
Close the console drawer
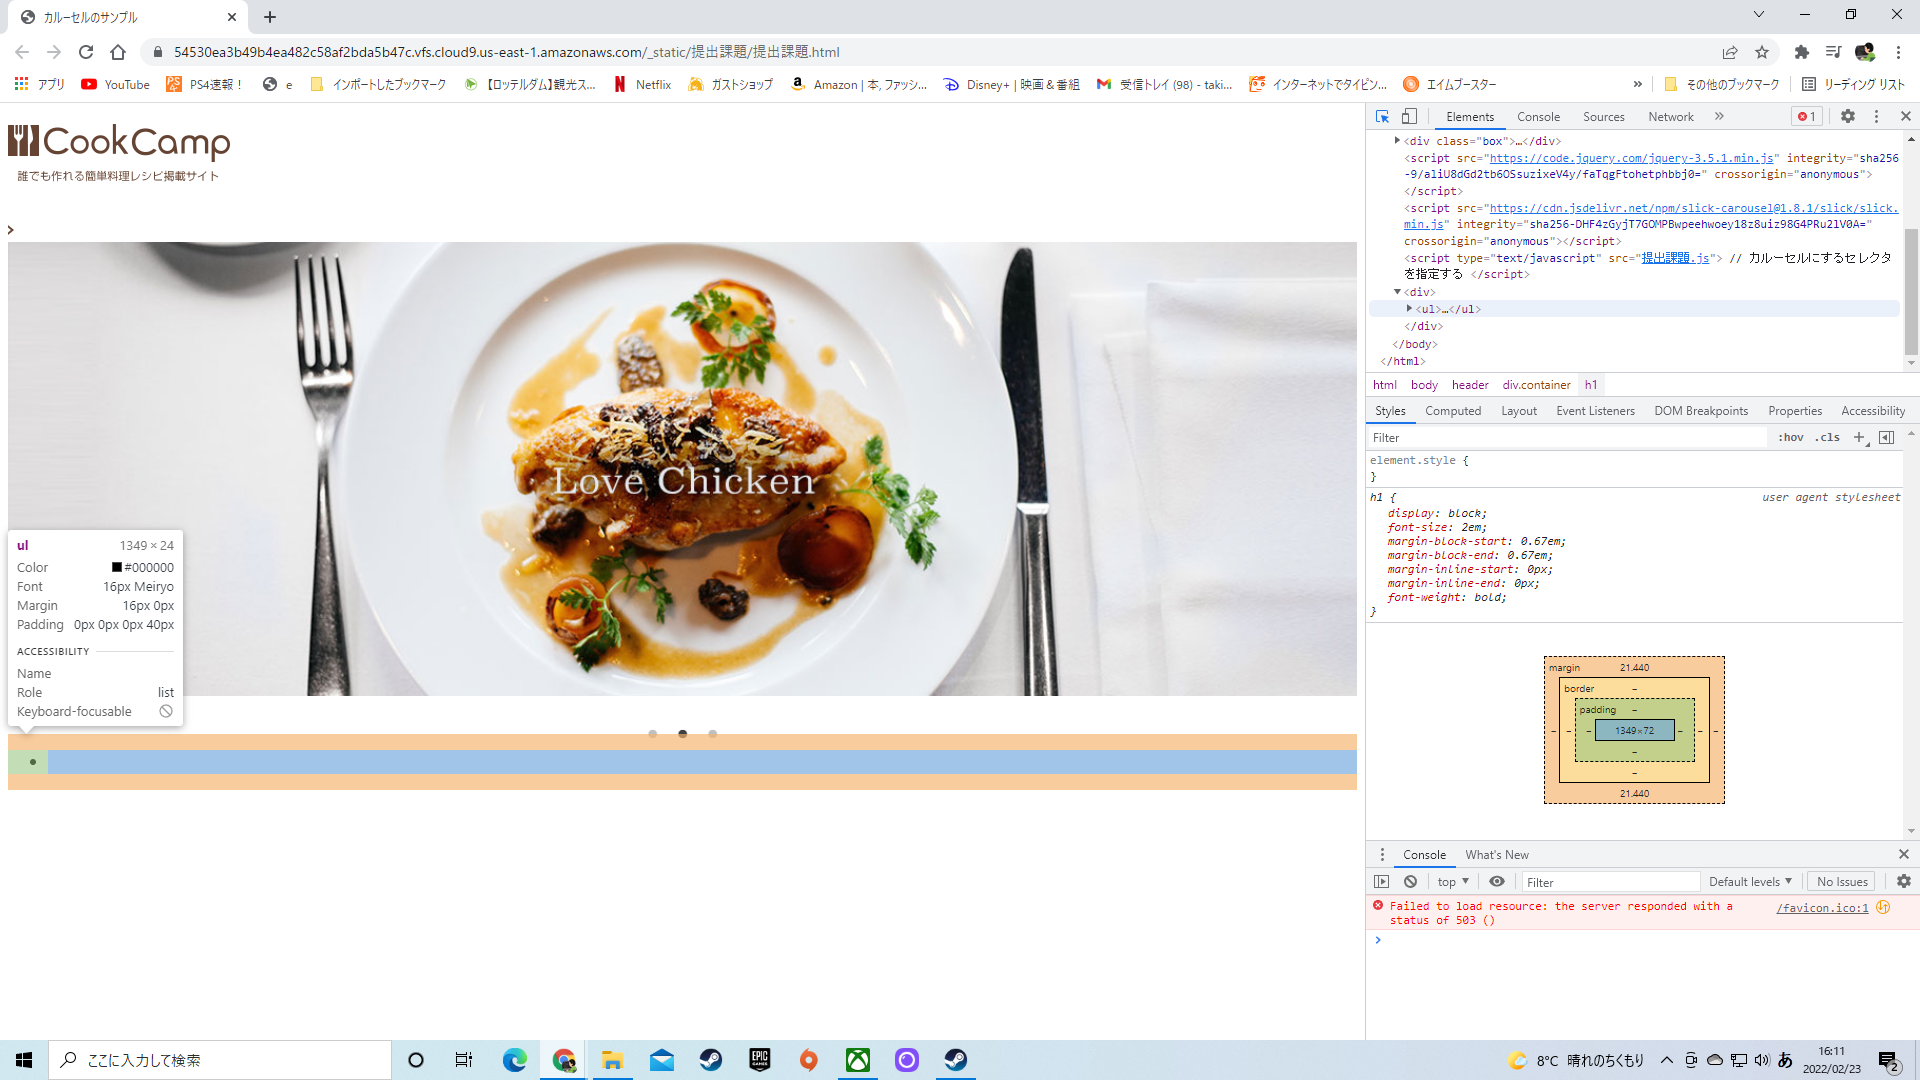click(x=1904, y=854)
